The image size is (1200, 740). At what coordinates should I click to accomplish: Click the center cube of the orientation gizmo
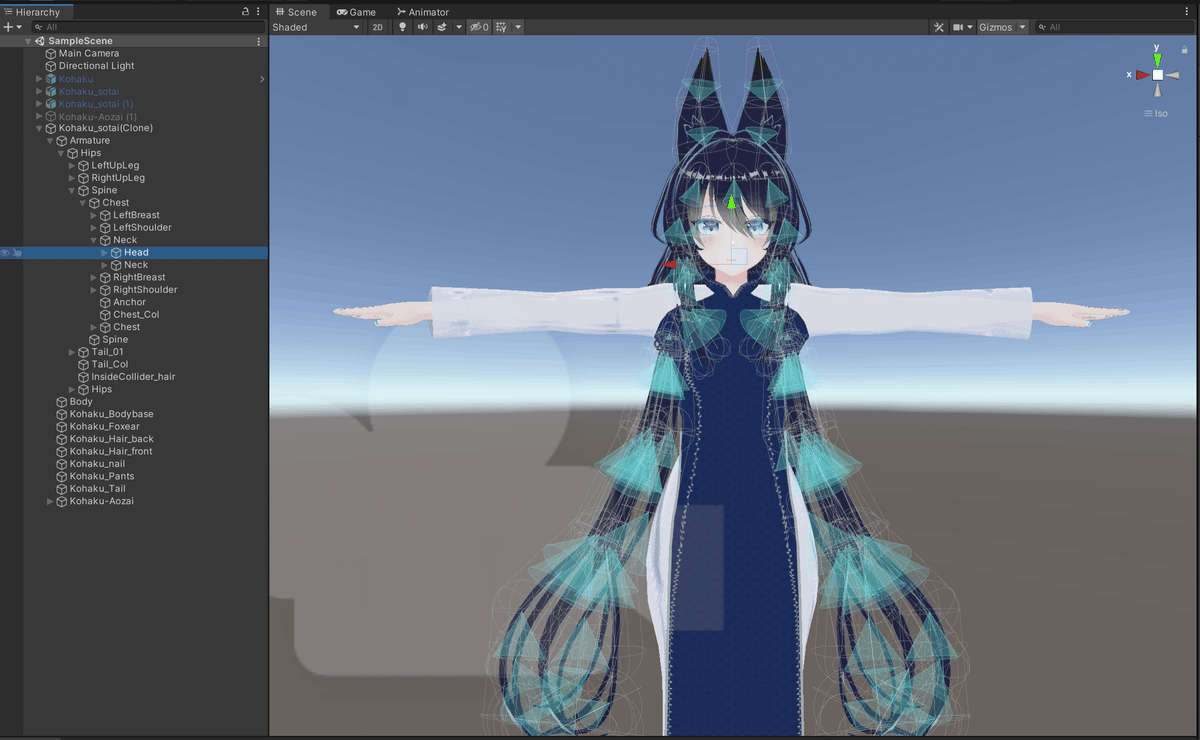click(x=1157, y=75)
